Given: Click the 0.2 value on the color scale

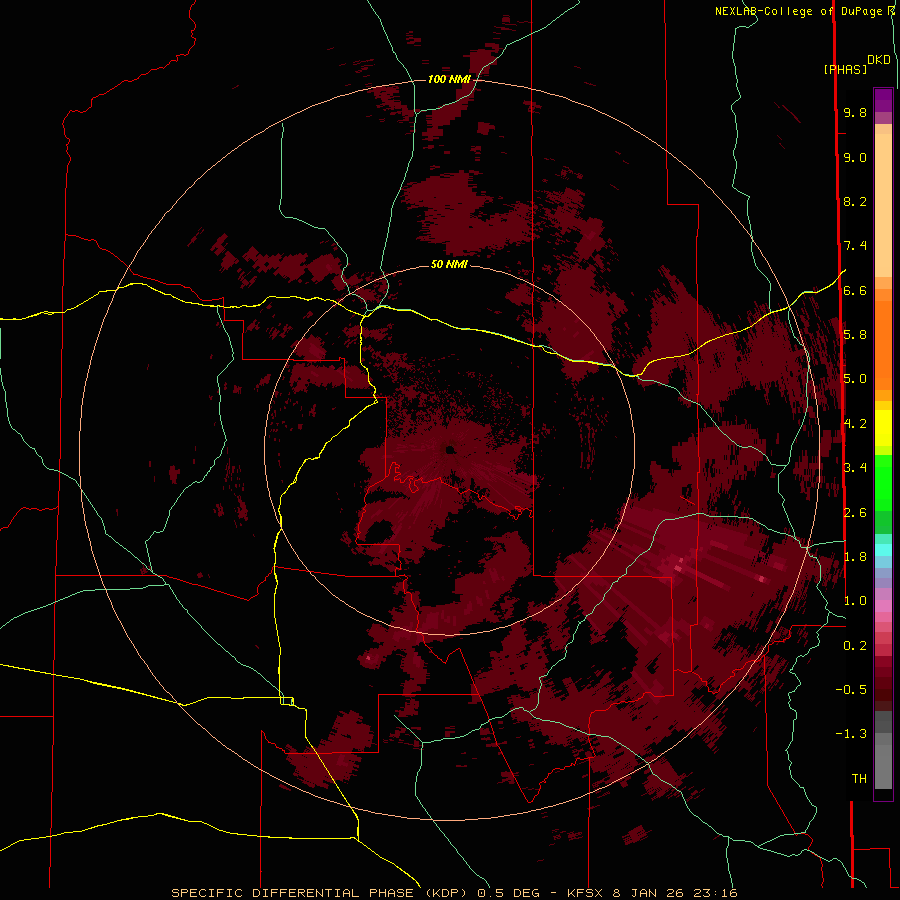Looking at the screenshot, I should (855, 646).
